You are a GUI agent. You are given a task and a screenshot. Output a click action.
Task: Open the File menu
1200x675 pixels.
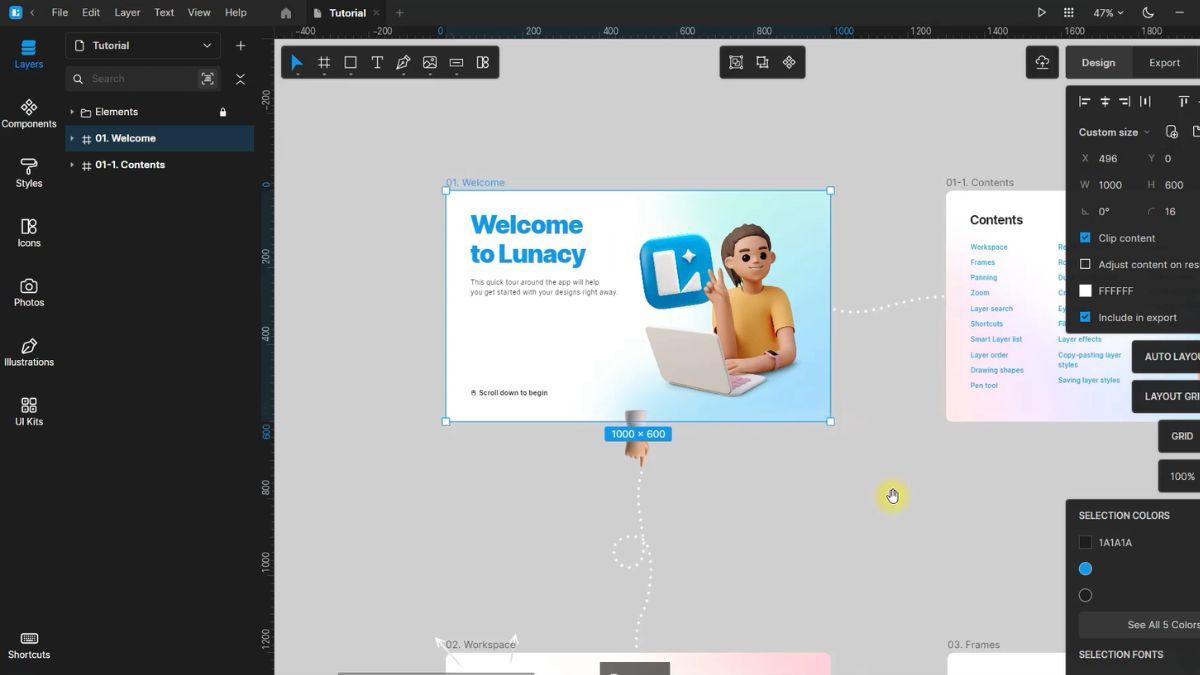(x=60, y=13)
